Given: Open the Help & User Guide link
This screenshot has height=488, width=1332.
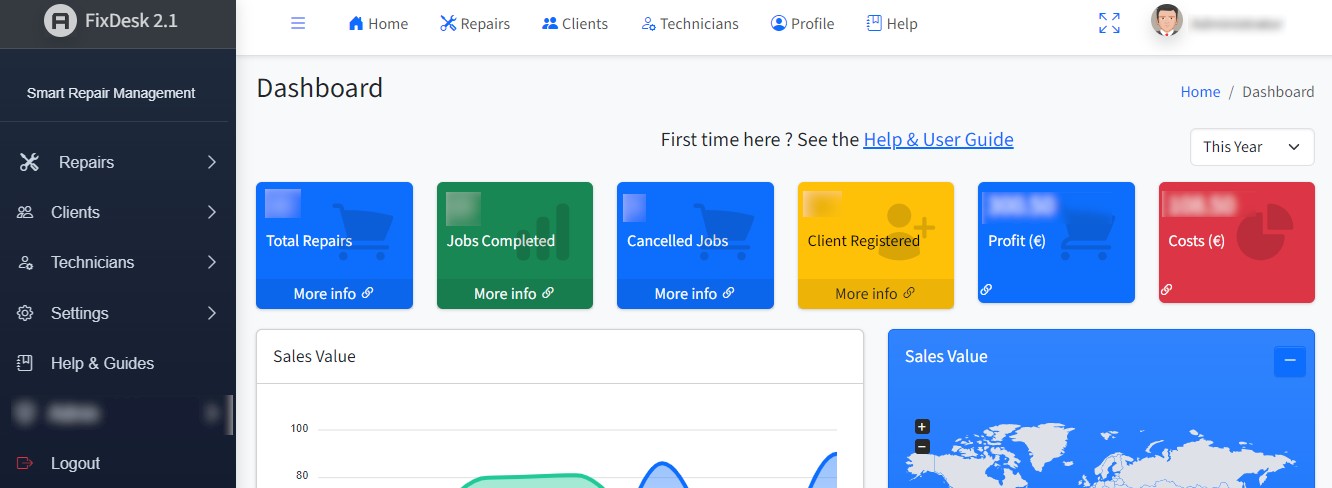Looking at the screenshot, I should pyautogui.click(x=938, y=140).
